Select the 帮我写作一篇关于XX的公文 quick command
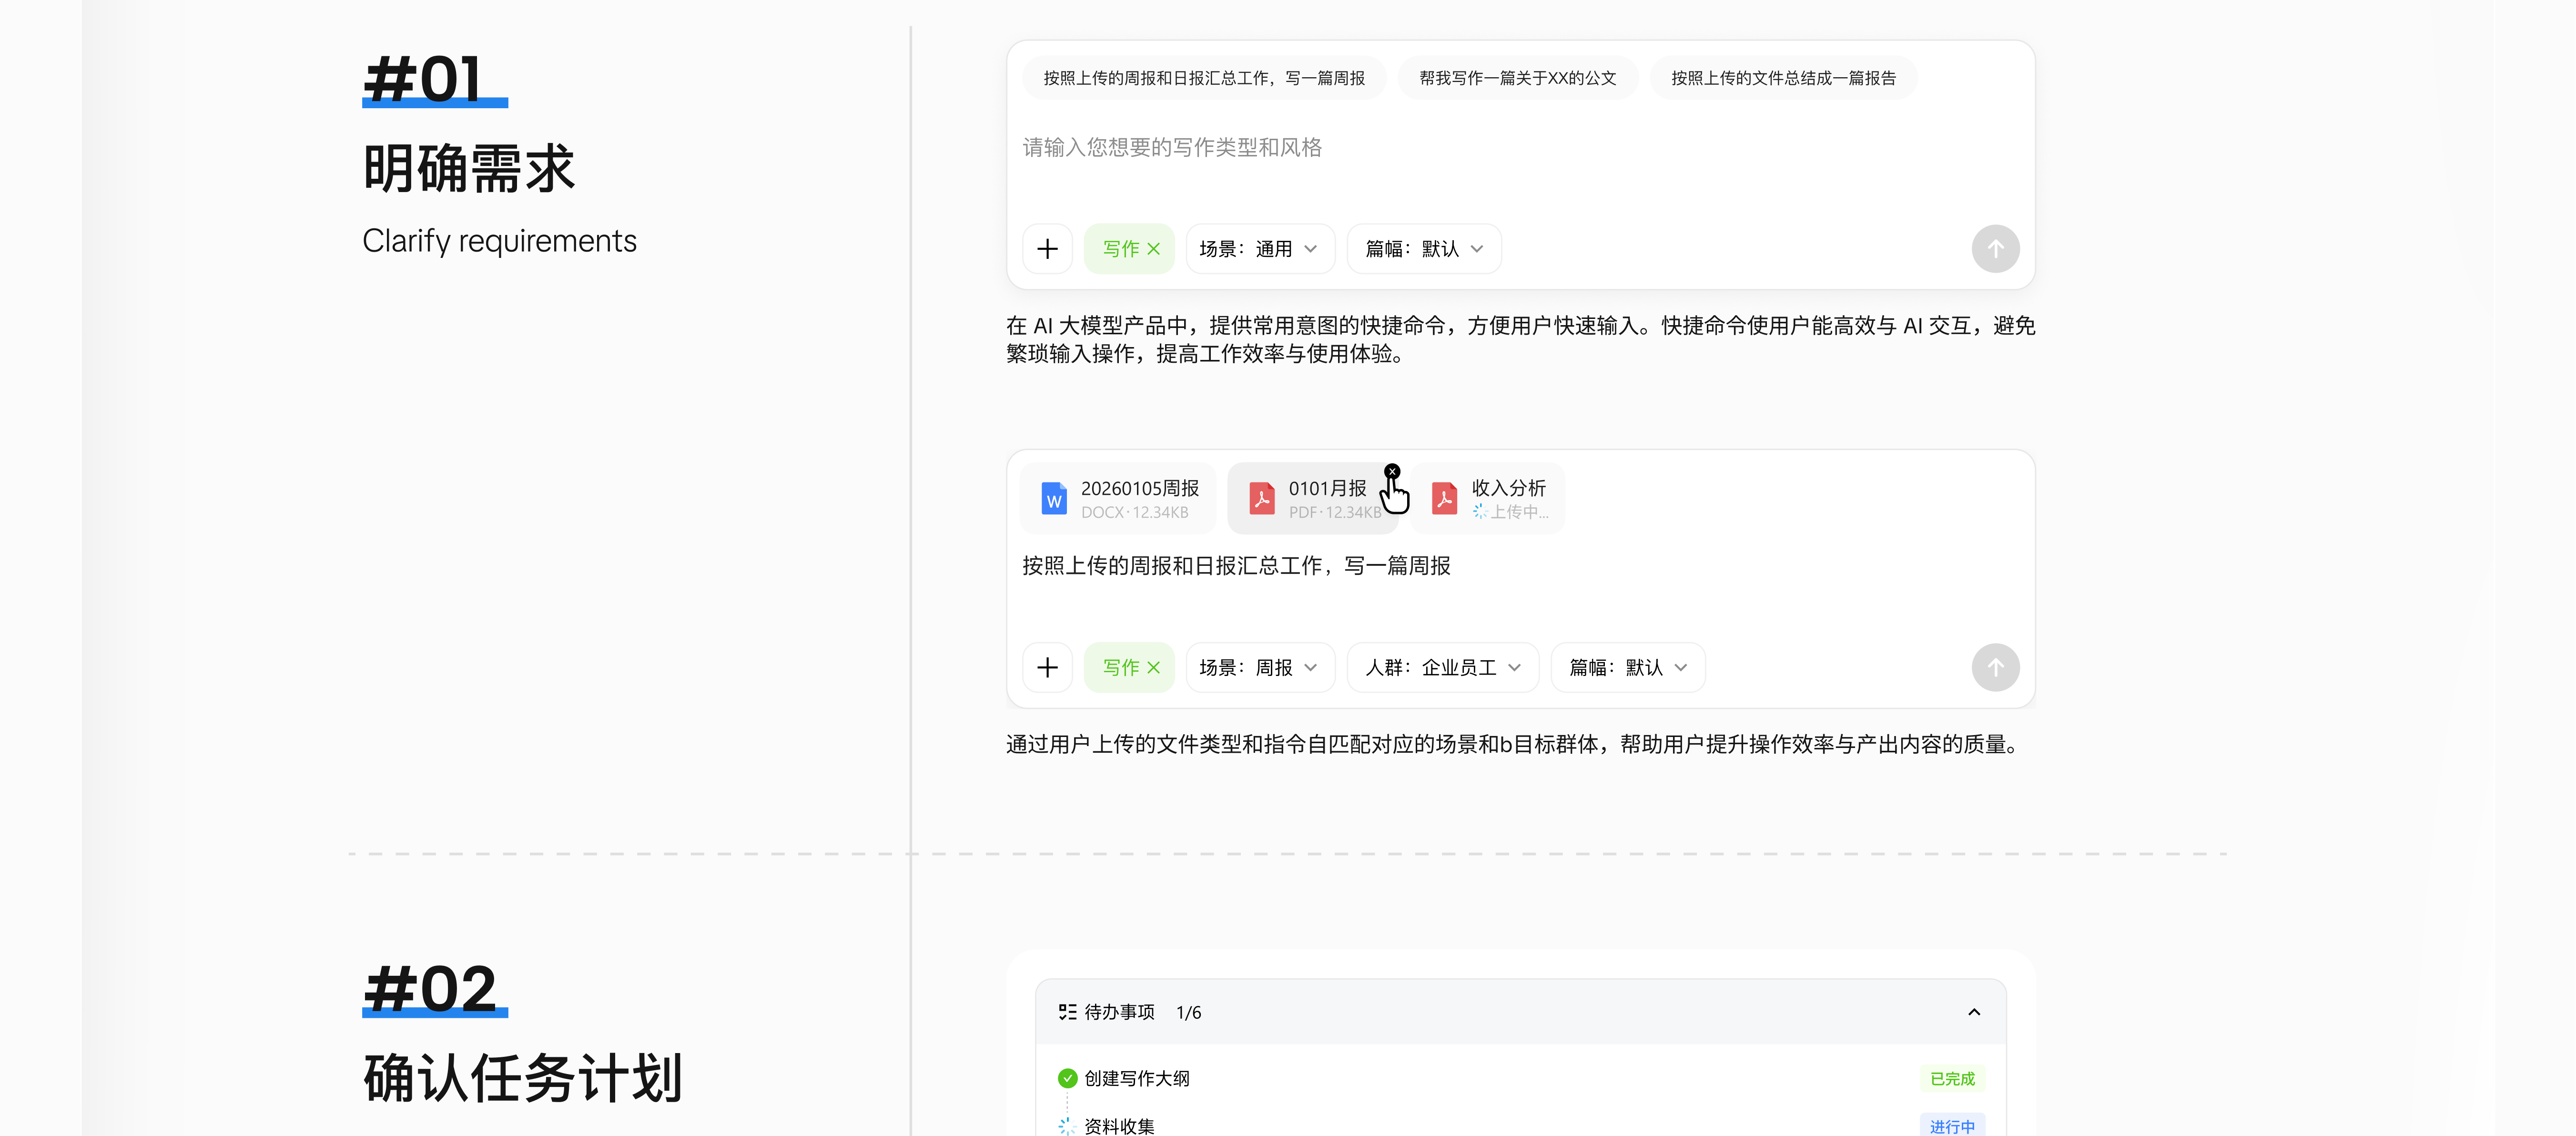2576x1136 pixels. (1517, 78)
